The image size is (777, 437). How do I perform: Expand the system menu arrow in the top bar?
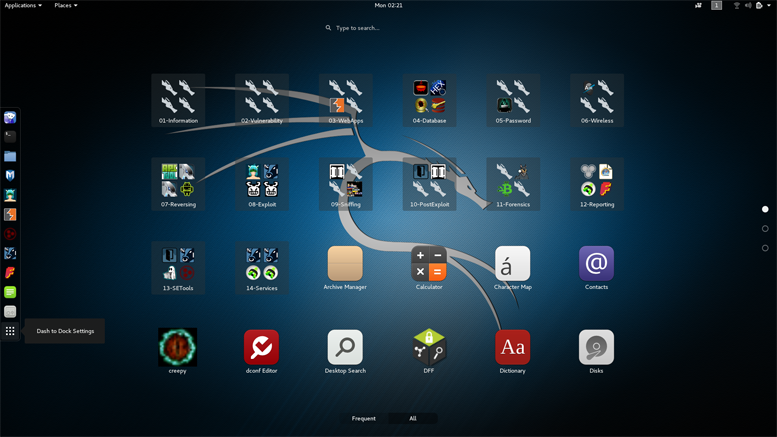(769, 5)
